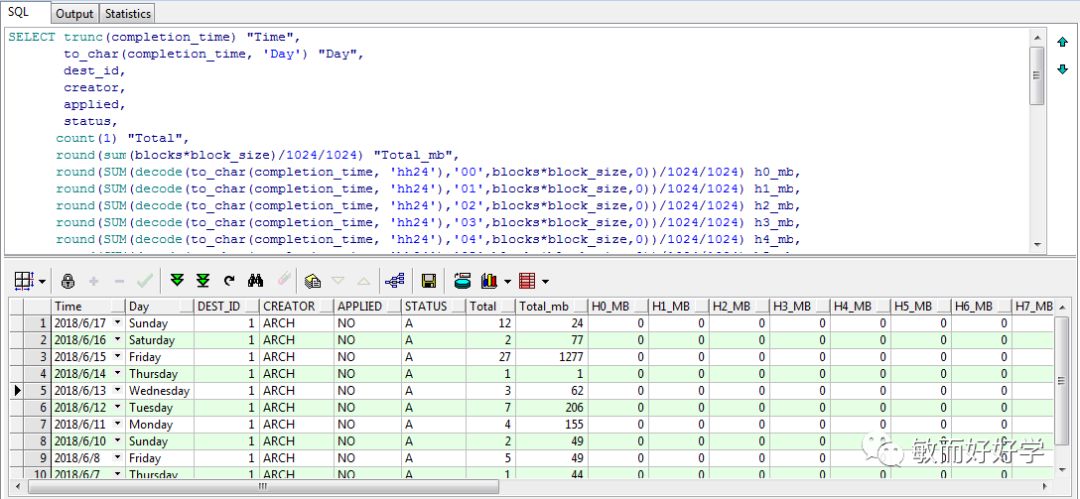Viewport: 1080px width, 499px height.
Task: Click the minus delete record icon
Action: [x=118, y=281]
